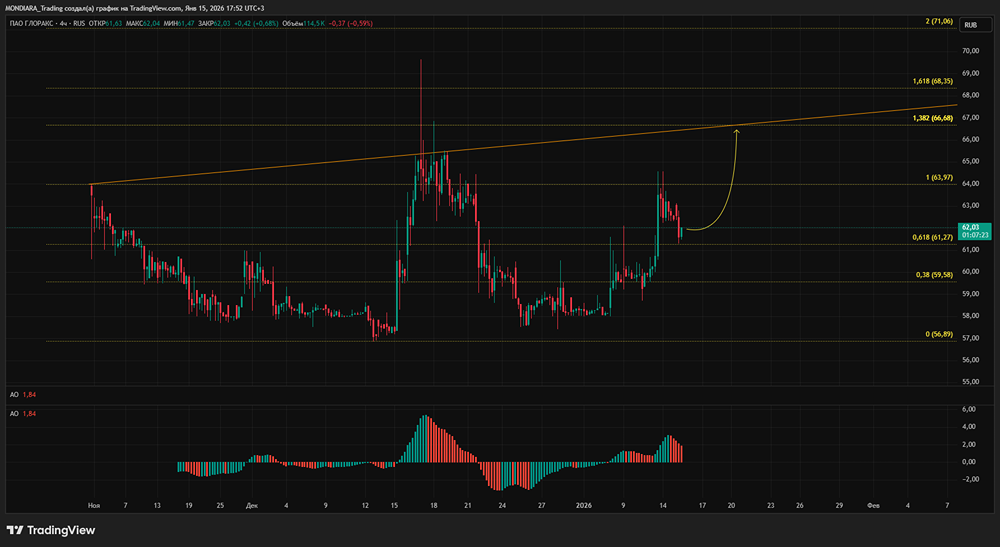The image size is (1000, 547).
Task: Click the 2026 date label
Action: (x=584, y=506)
